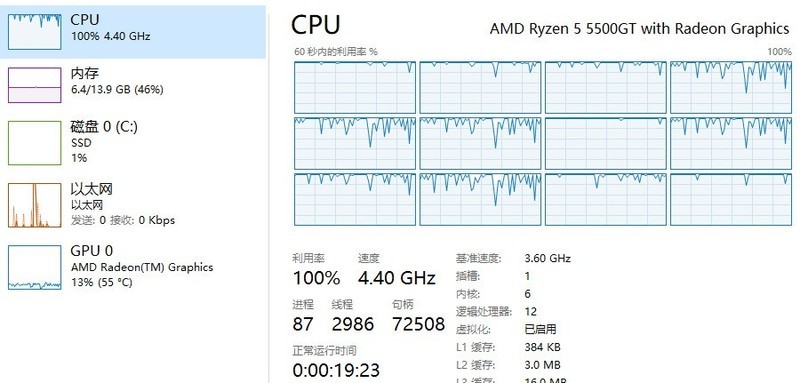Click the top-right logical processor graph
Image resolution: width=800 pixels, height=383 pixels.
click(x=731, y=87)
